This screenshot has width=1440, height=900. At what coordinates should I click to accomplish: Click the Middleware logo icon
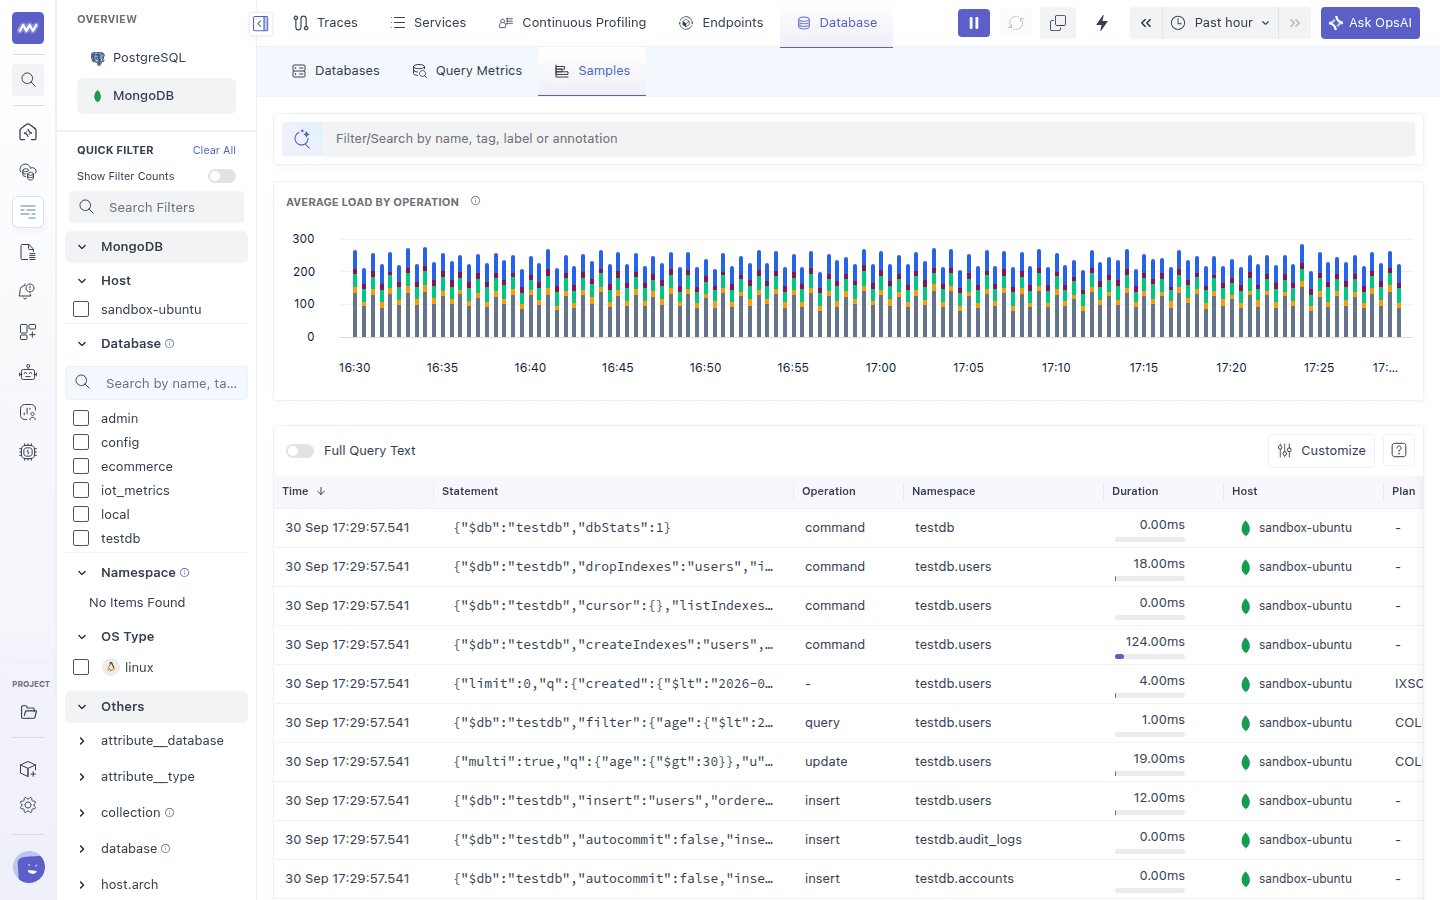click(28, 28)
